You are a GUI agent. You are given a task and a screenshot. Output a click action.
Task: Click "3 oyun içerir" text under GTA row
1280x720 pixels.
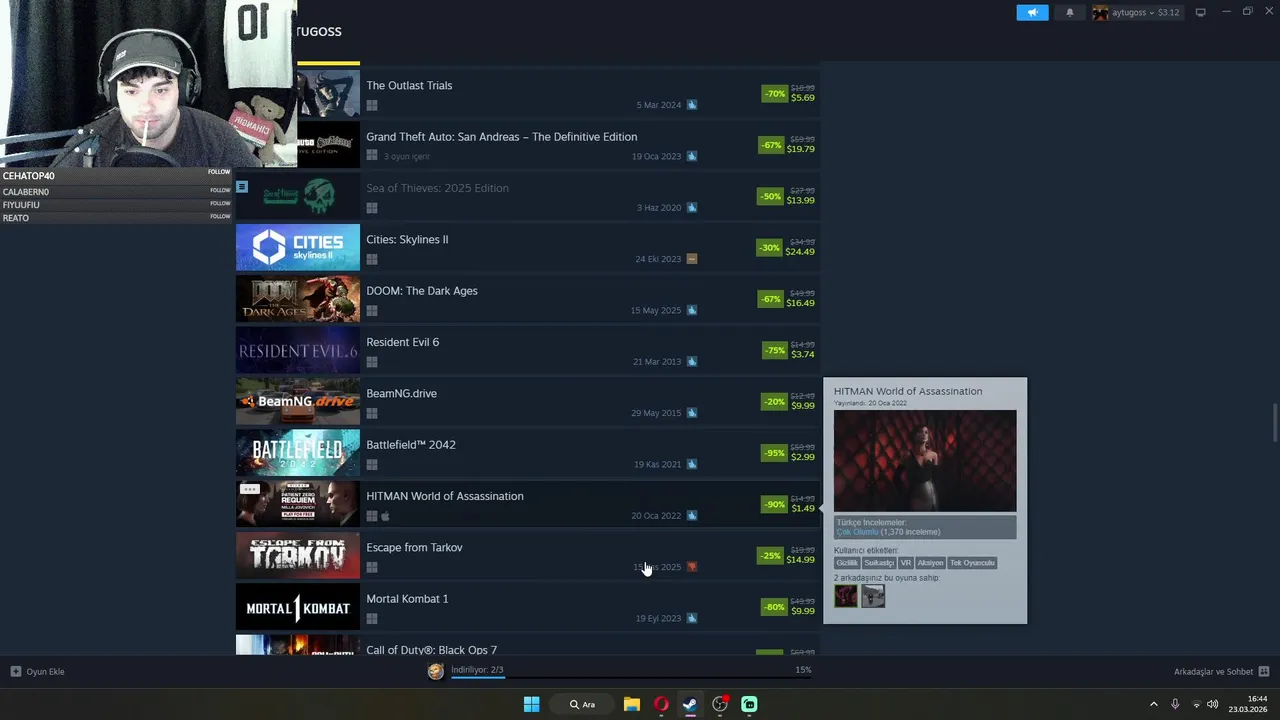(406, 156)
